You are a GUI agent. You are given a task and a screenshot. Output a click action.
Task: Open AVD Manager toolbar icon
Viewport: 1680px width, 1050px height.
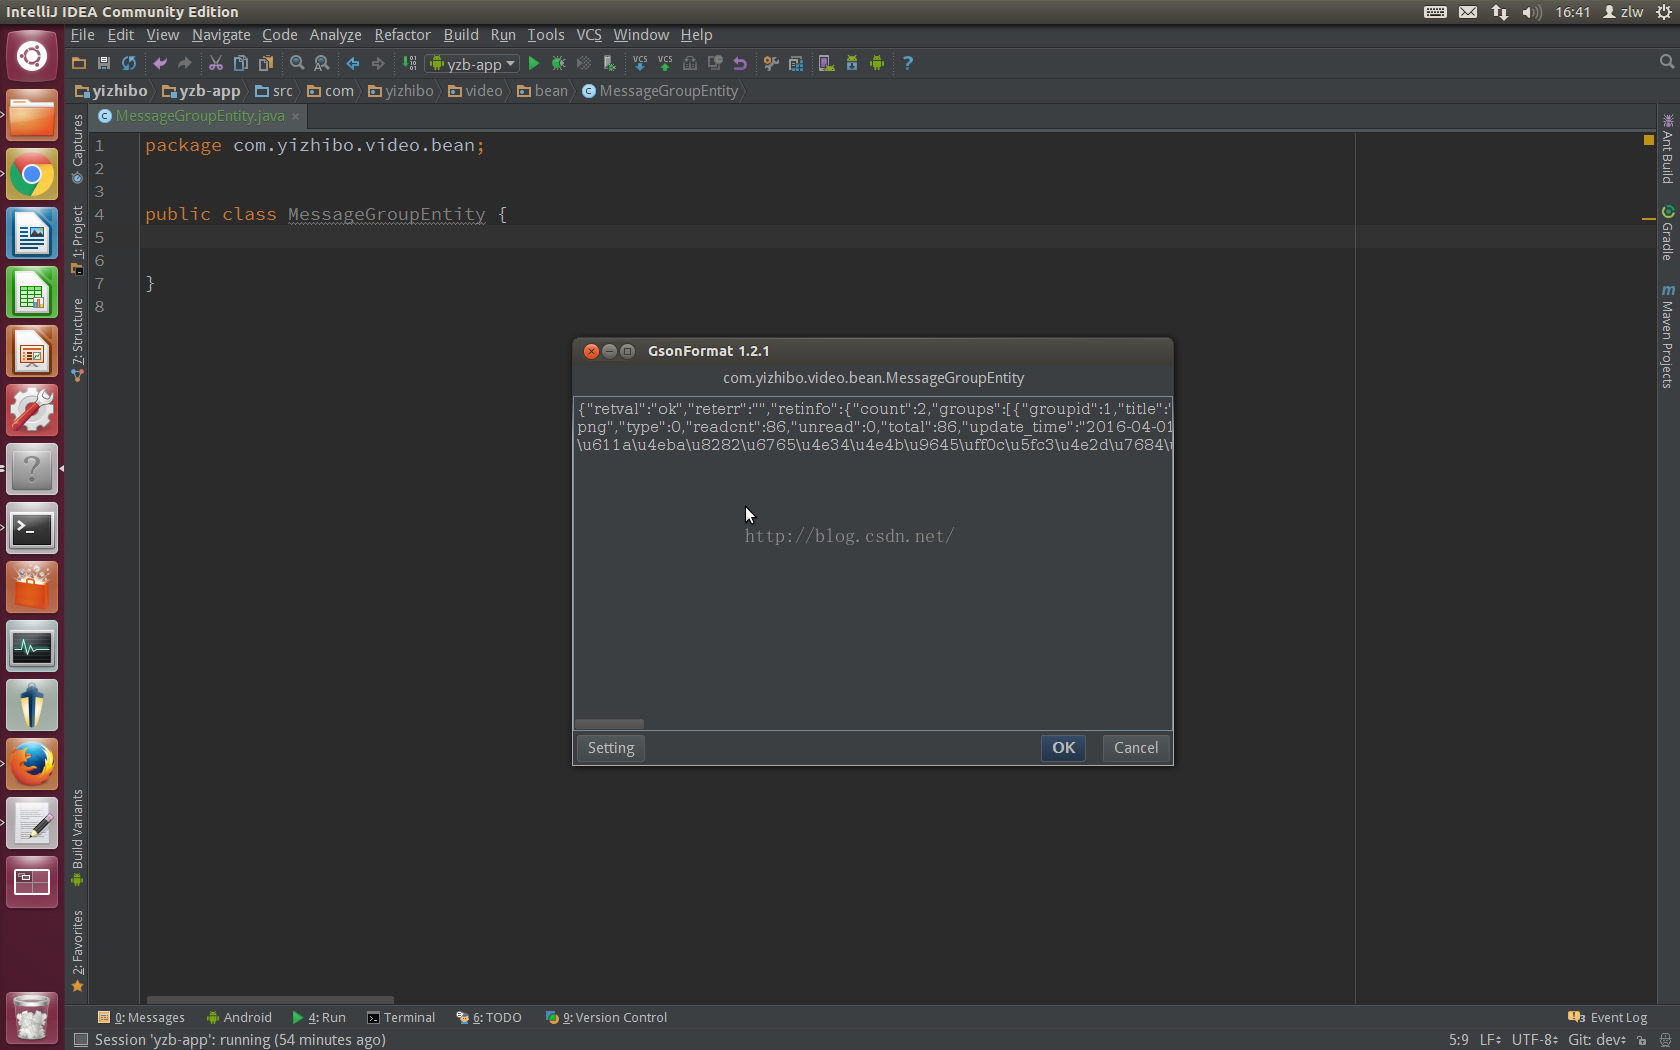point(827,63)
